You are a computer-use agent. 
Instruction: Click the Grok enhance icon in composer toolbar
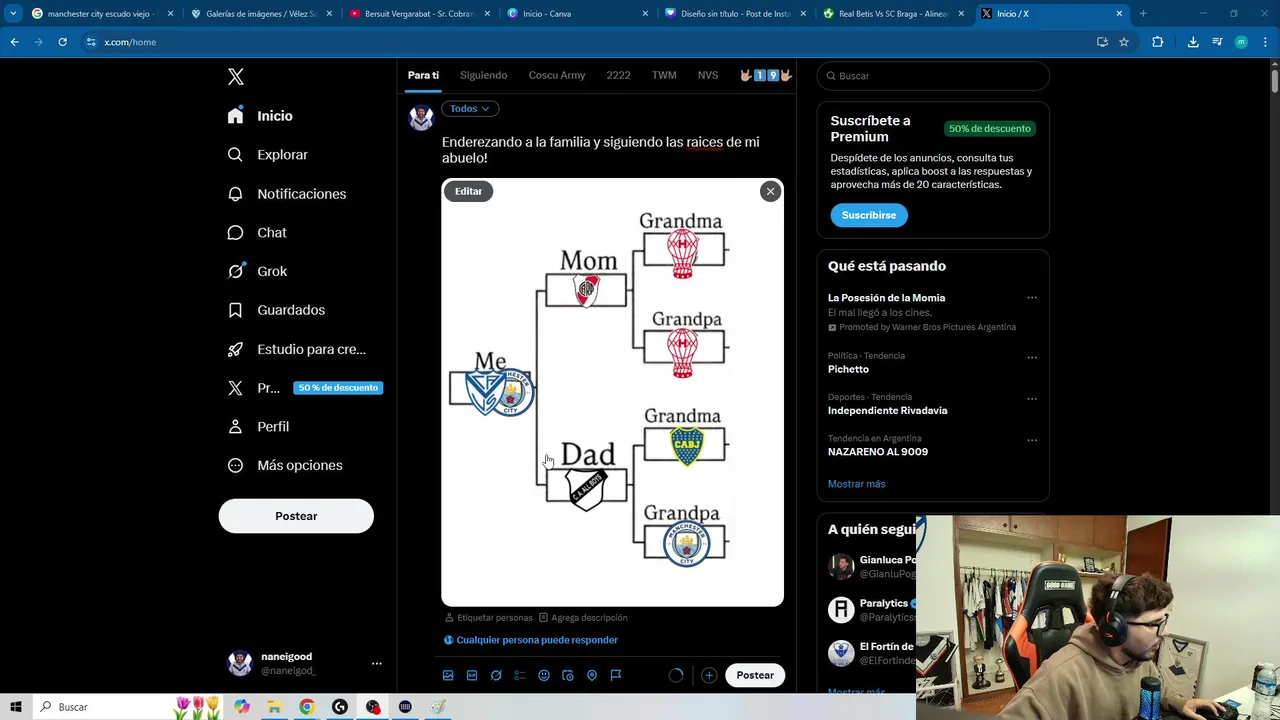tap(496, 675)
